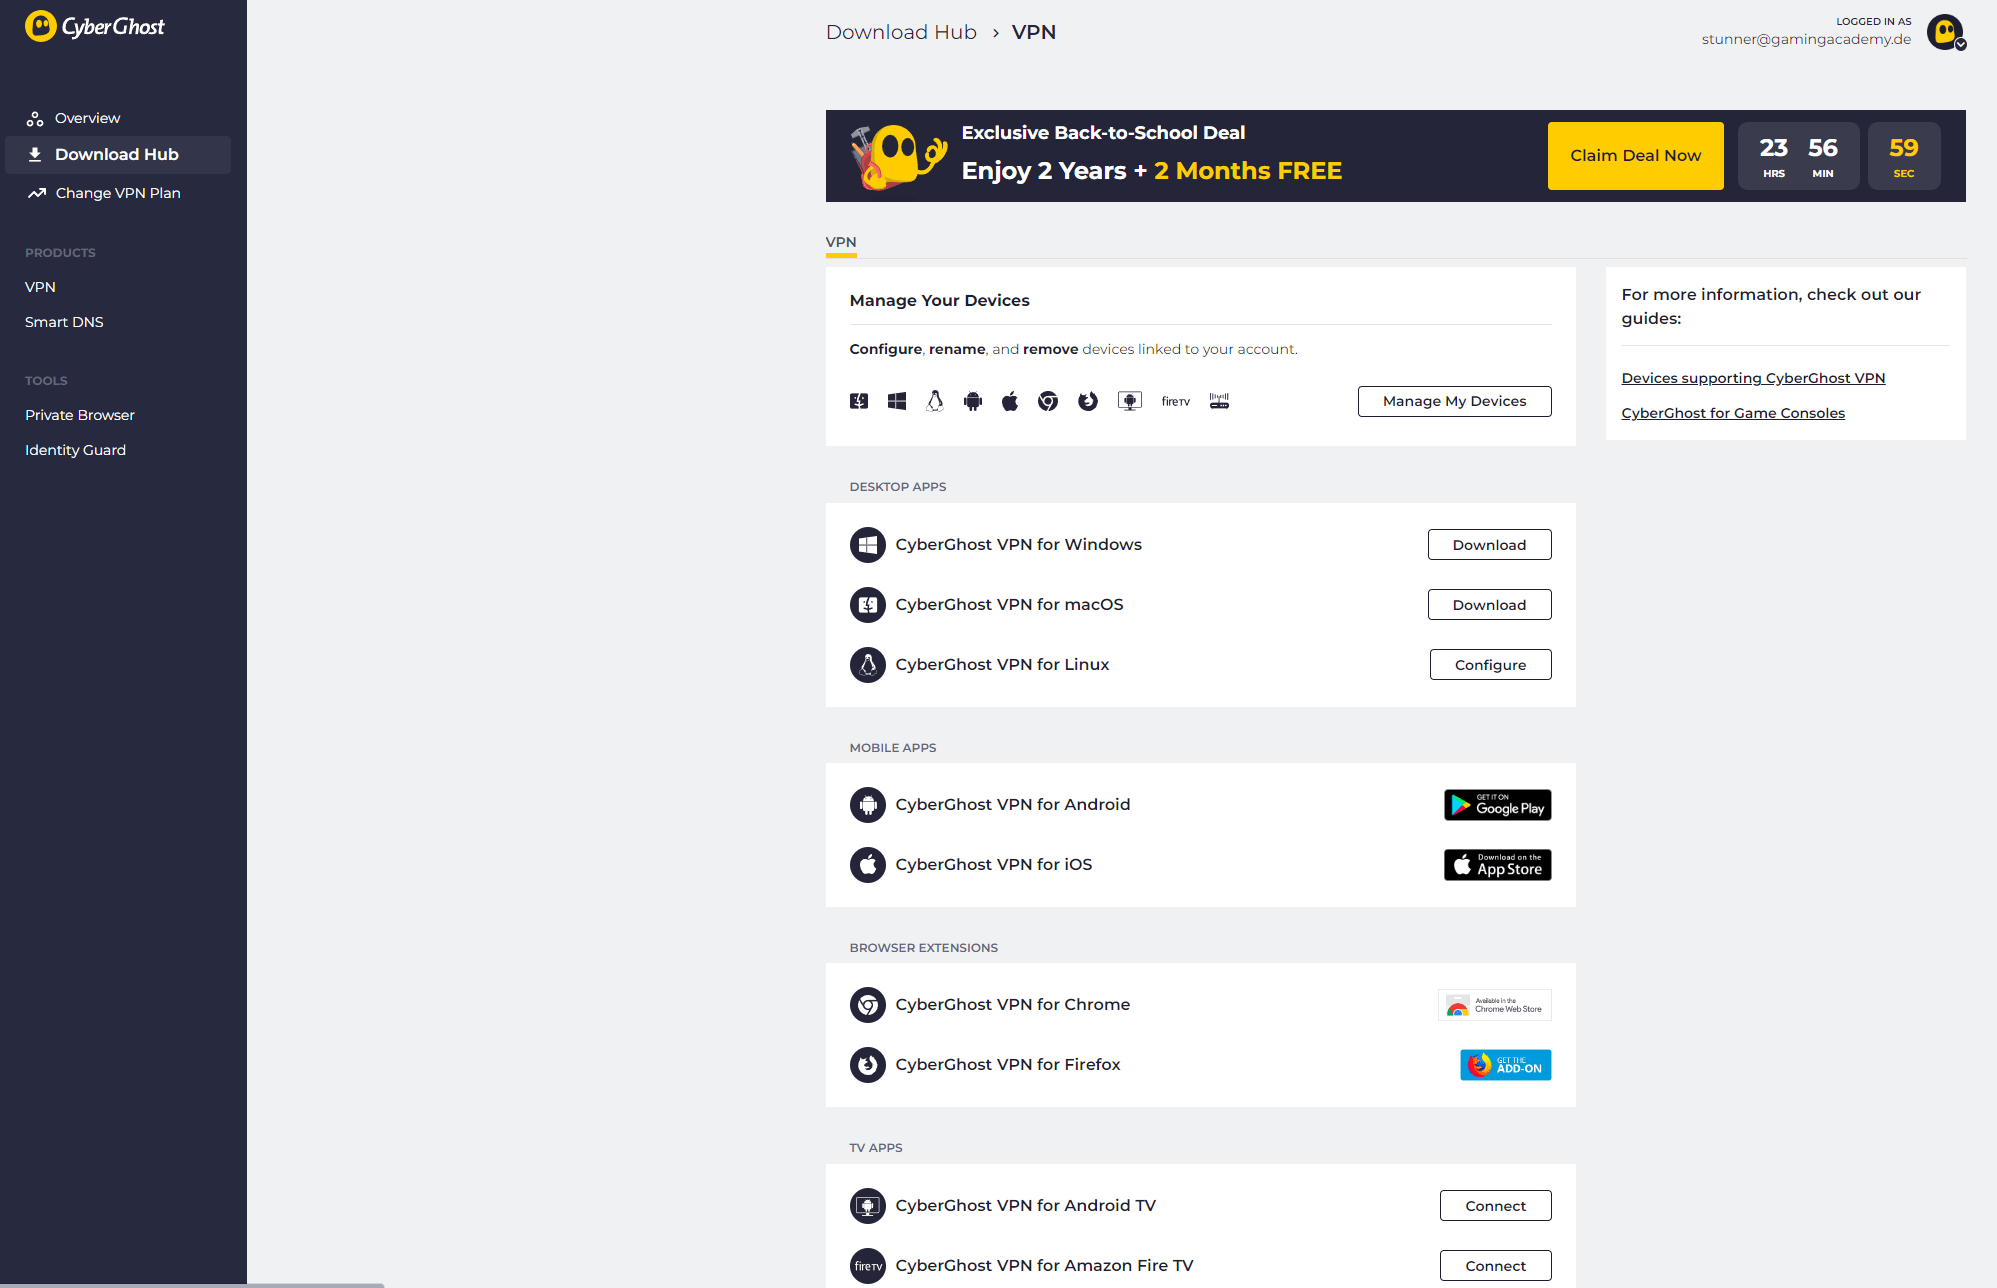Open Change VPN Plan page
This screenshot has height=1288, width=1997.
(118, 193)
